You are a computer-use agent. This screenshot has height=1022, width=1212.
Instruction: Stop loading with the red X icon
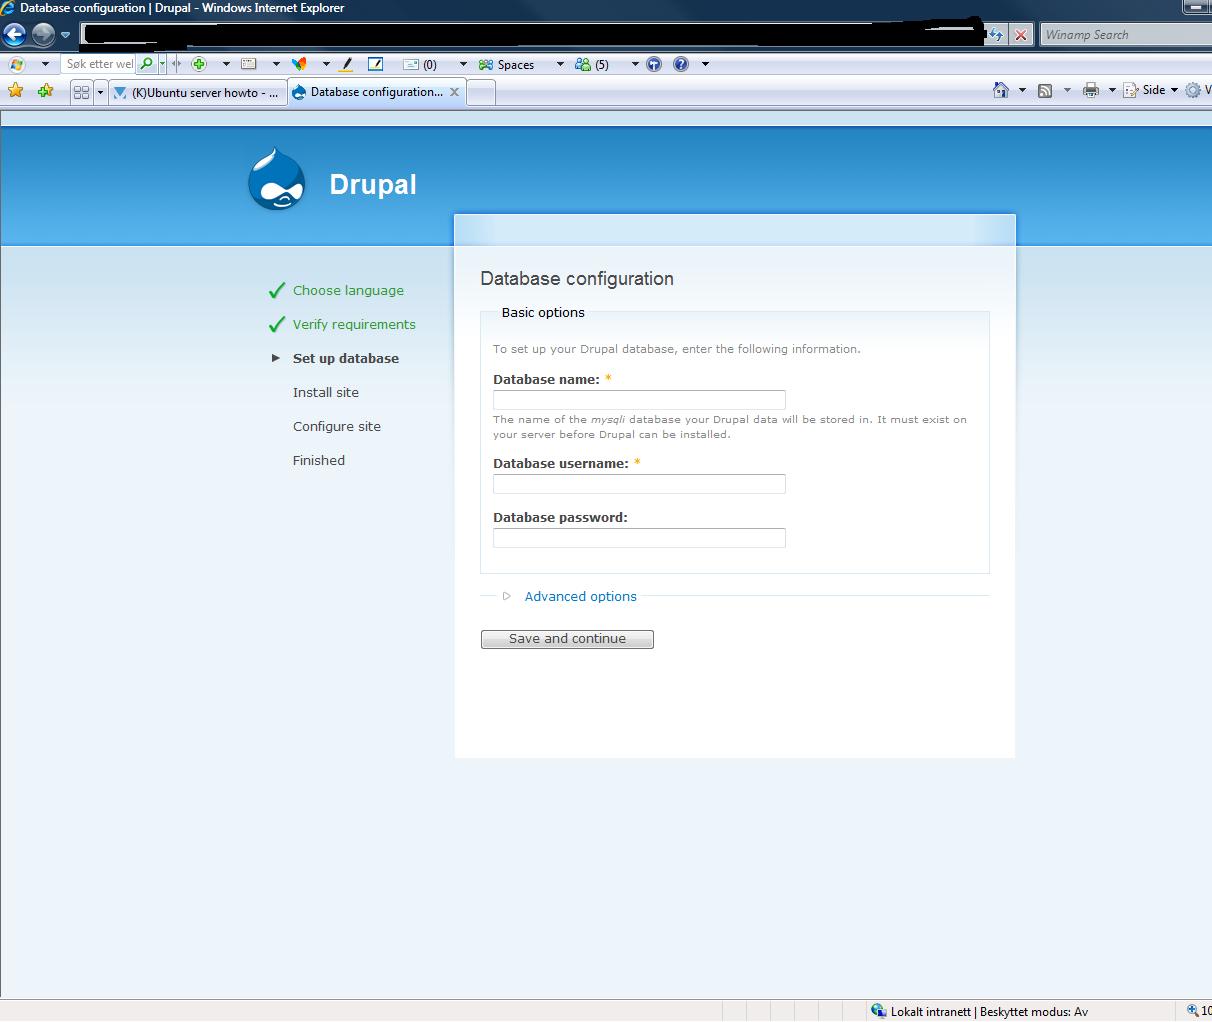coord(1020,35)
